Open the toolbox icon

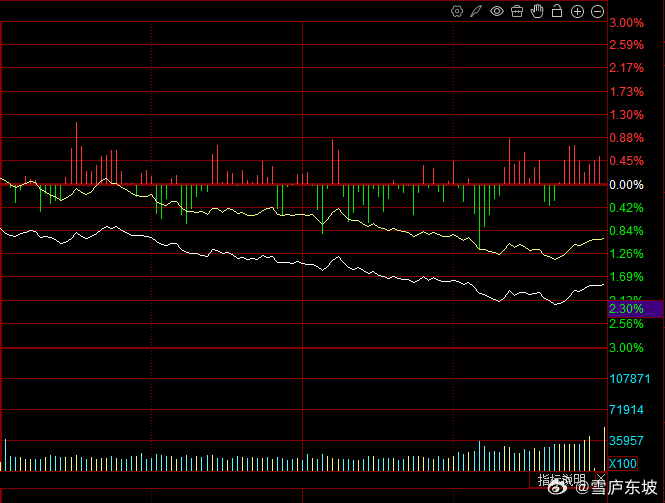pyautogui.click(x=517, y=11)
